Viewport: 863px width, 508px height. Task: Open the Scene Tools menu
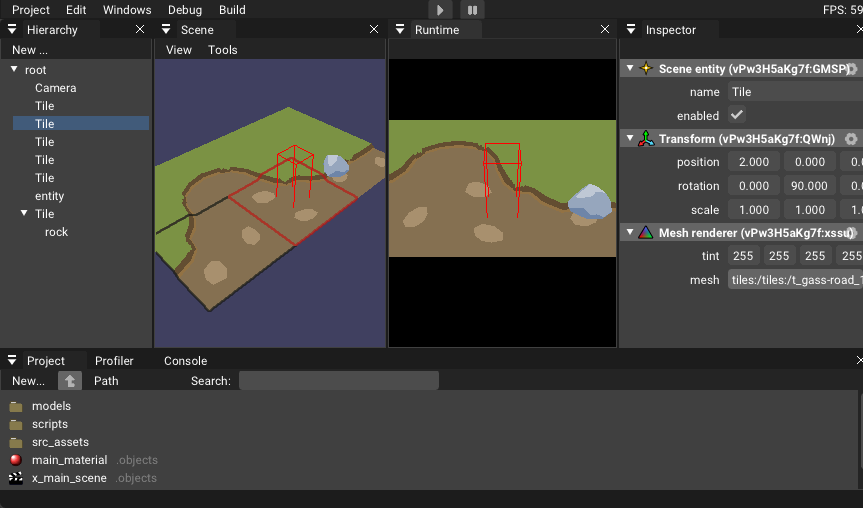223,50
